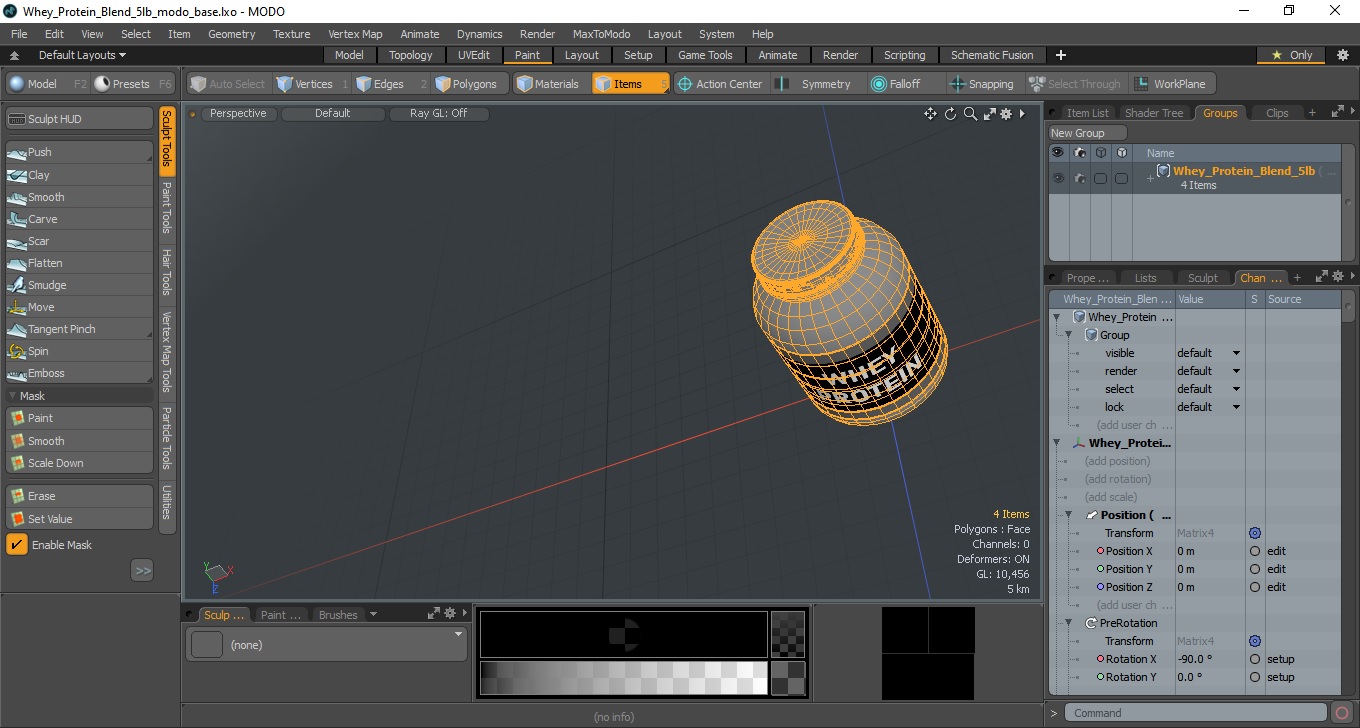Click the viewport pan move icon
This screenshot has width=1360, height=728.
tap(931, 114)
